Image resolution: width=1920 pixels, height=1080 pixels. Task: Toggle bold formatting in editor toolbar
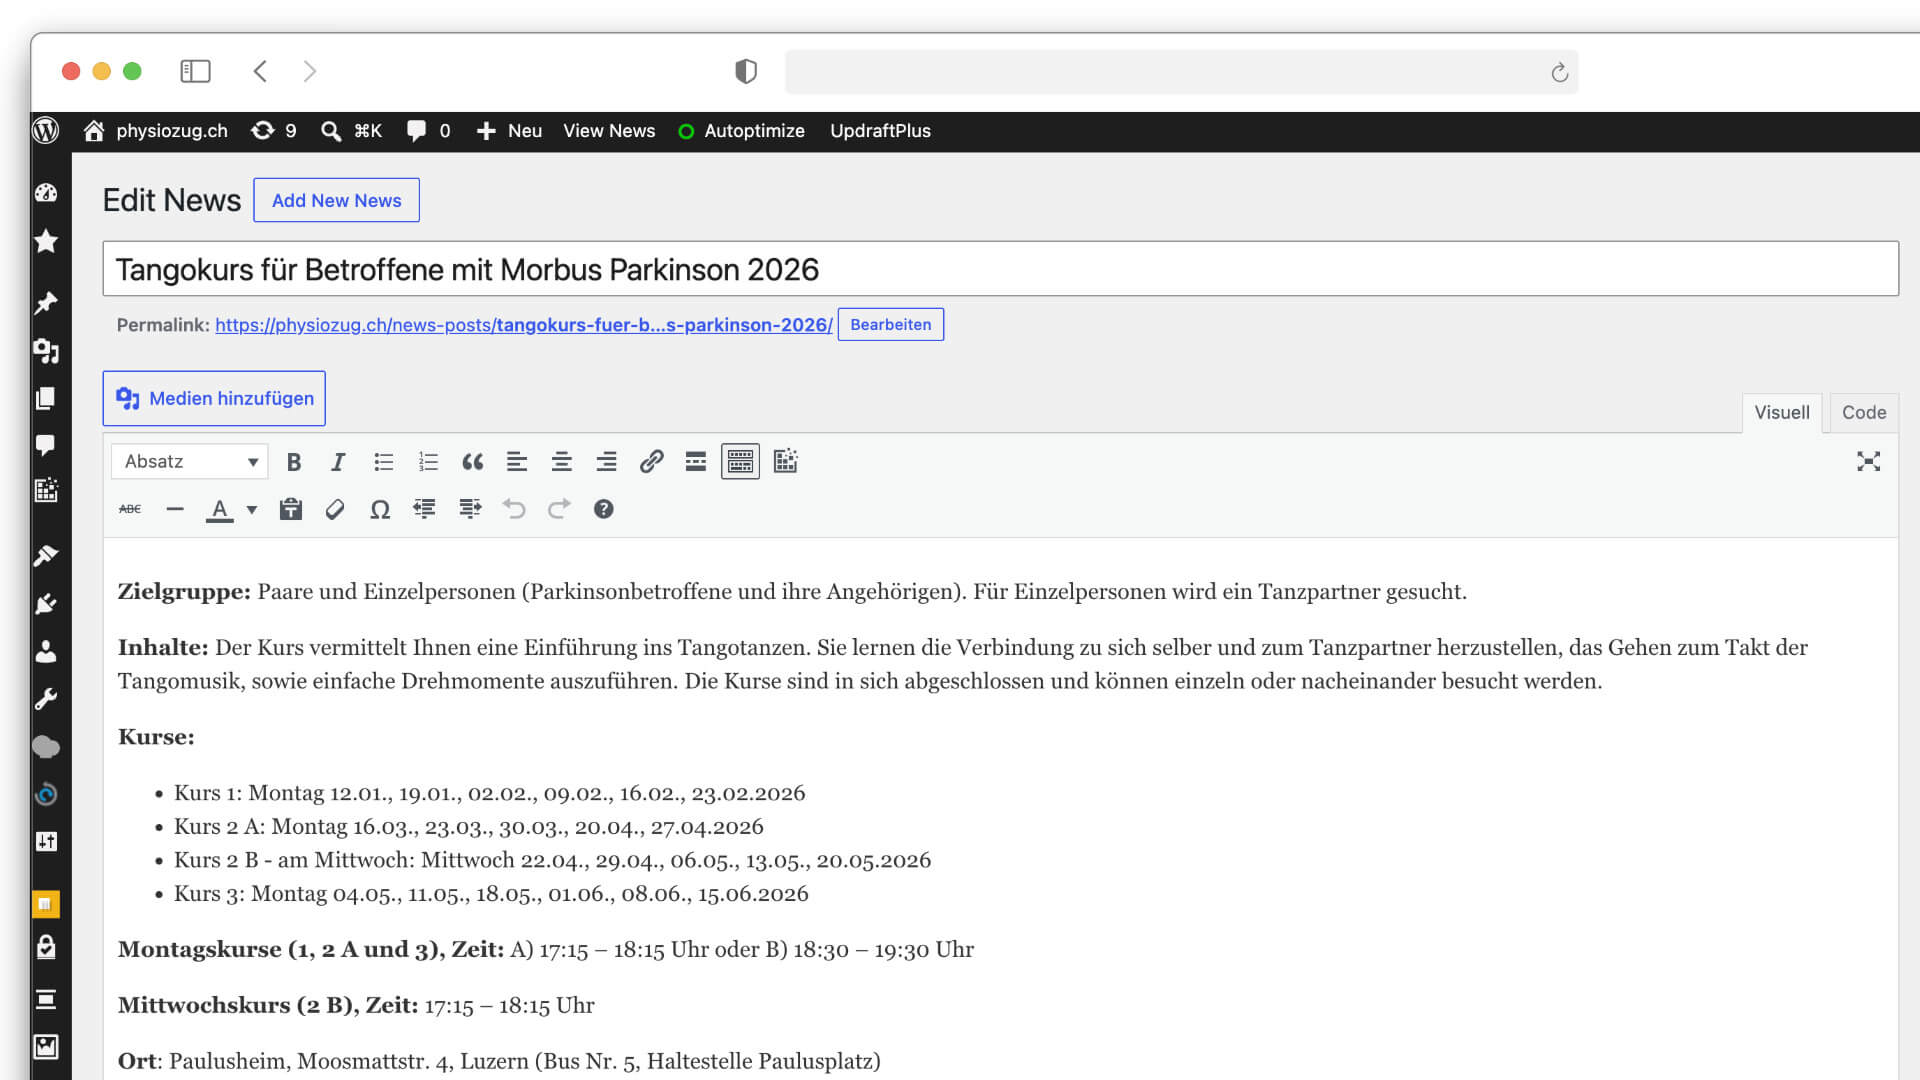coord(293,462)
